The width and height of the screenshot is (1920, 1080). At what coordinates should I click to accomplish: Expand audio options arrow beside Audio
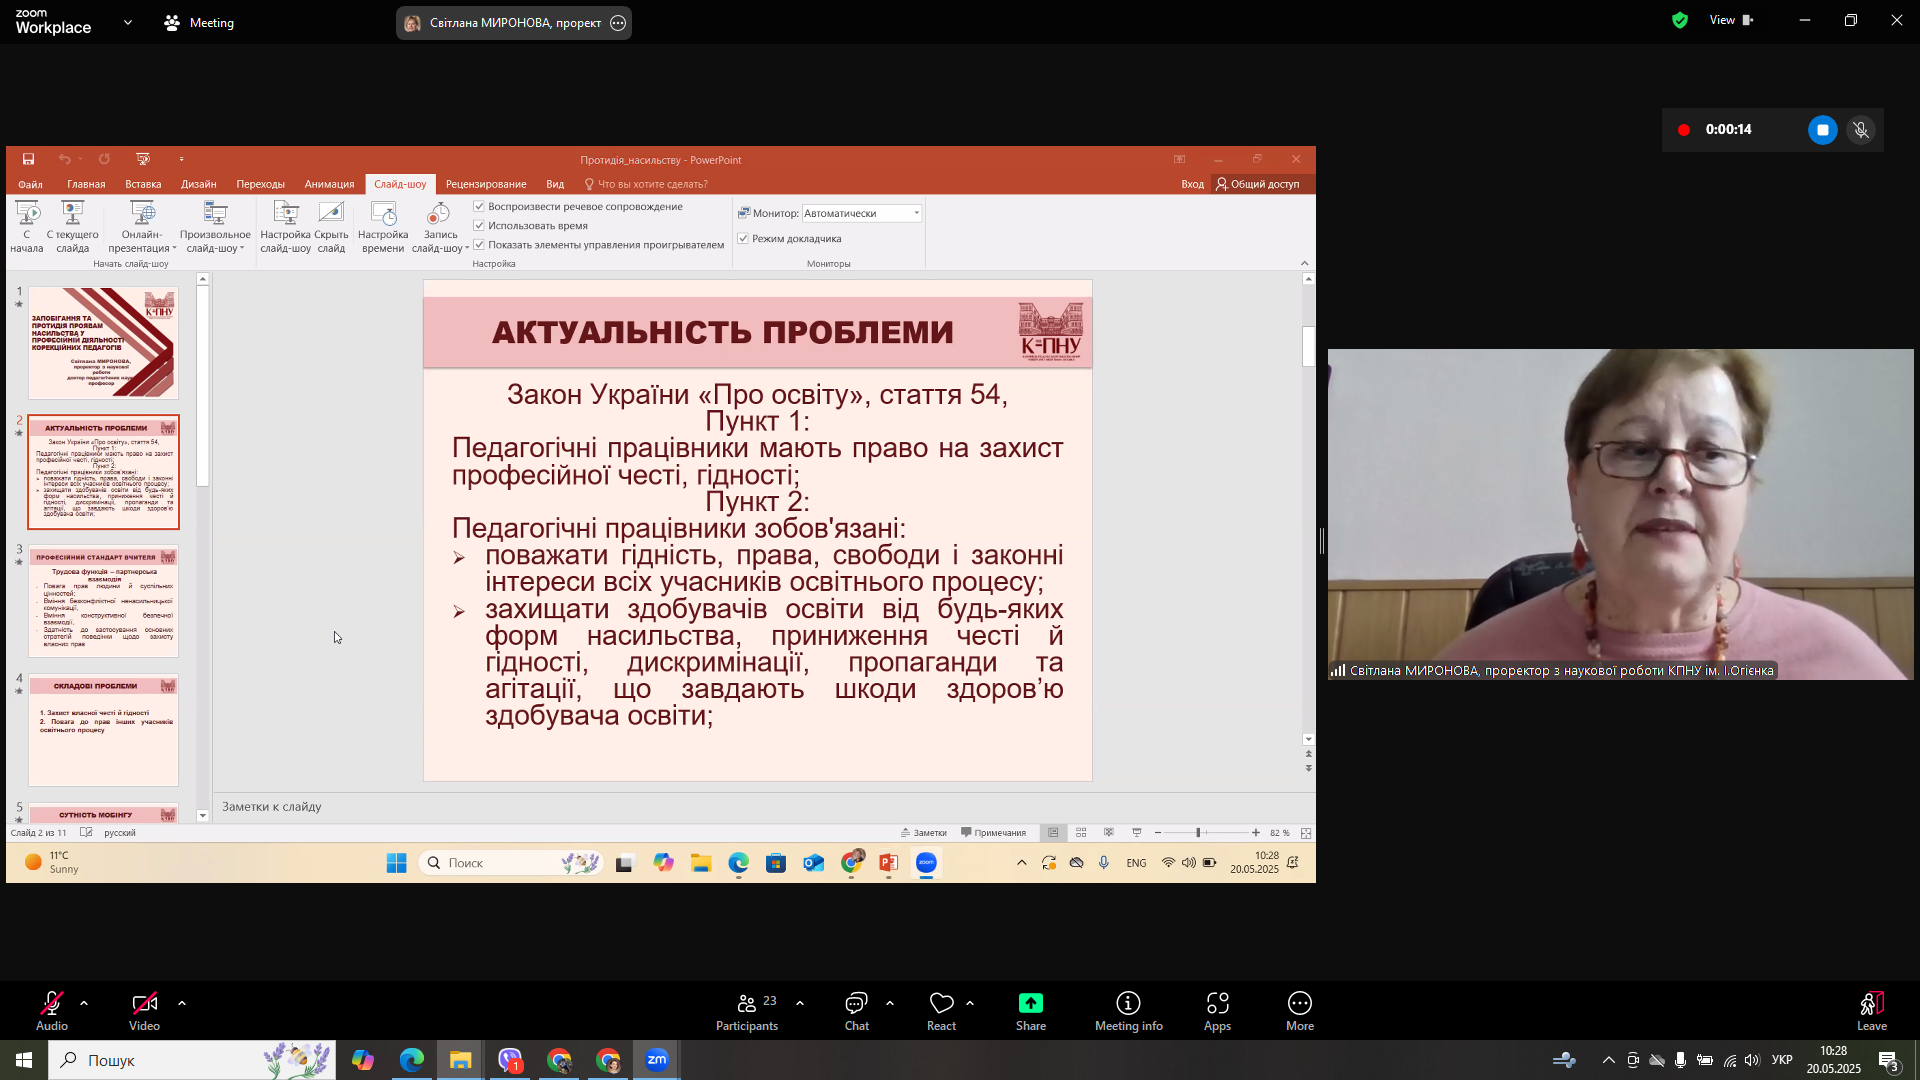point(84,1003)
